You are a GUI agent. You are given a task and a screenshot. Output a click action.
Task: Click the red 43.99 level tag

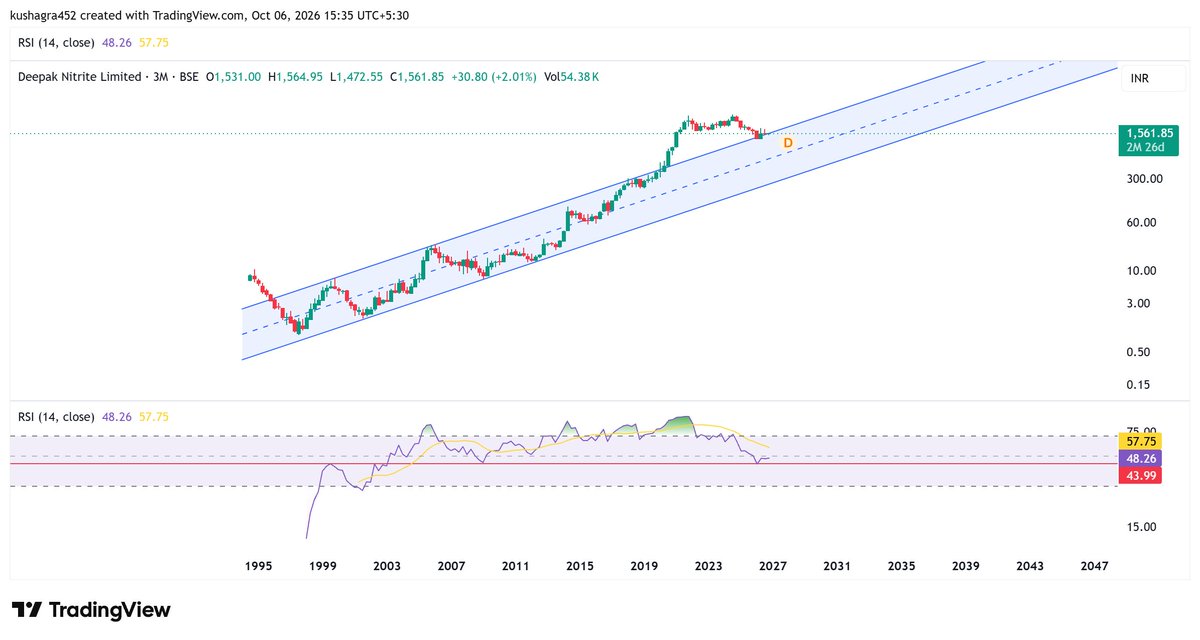[x=1142, y=477]
